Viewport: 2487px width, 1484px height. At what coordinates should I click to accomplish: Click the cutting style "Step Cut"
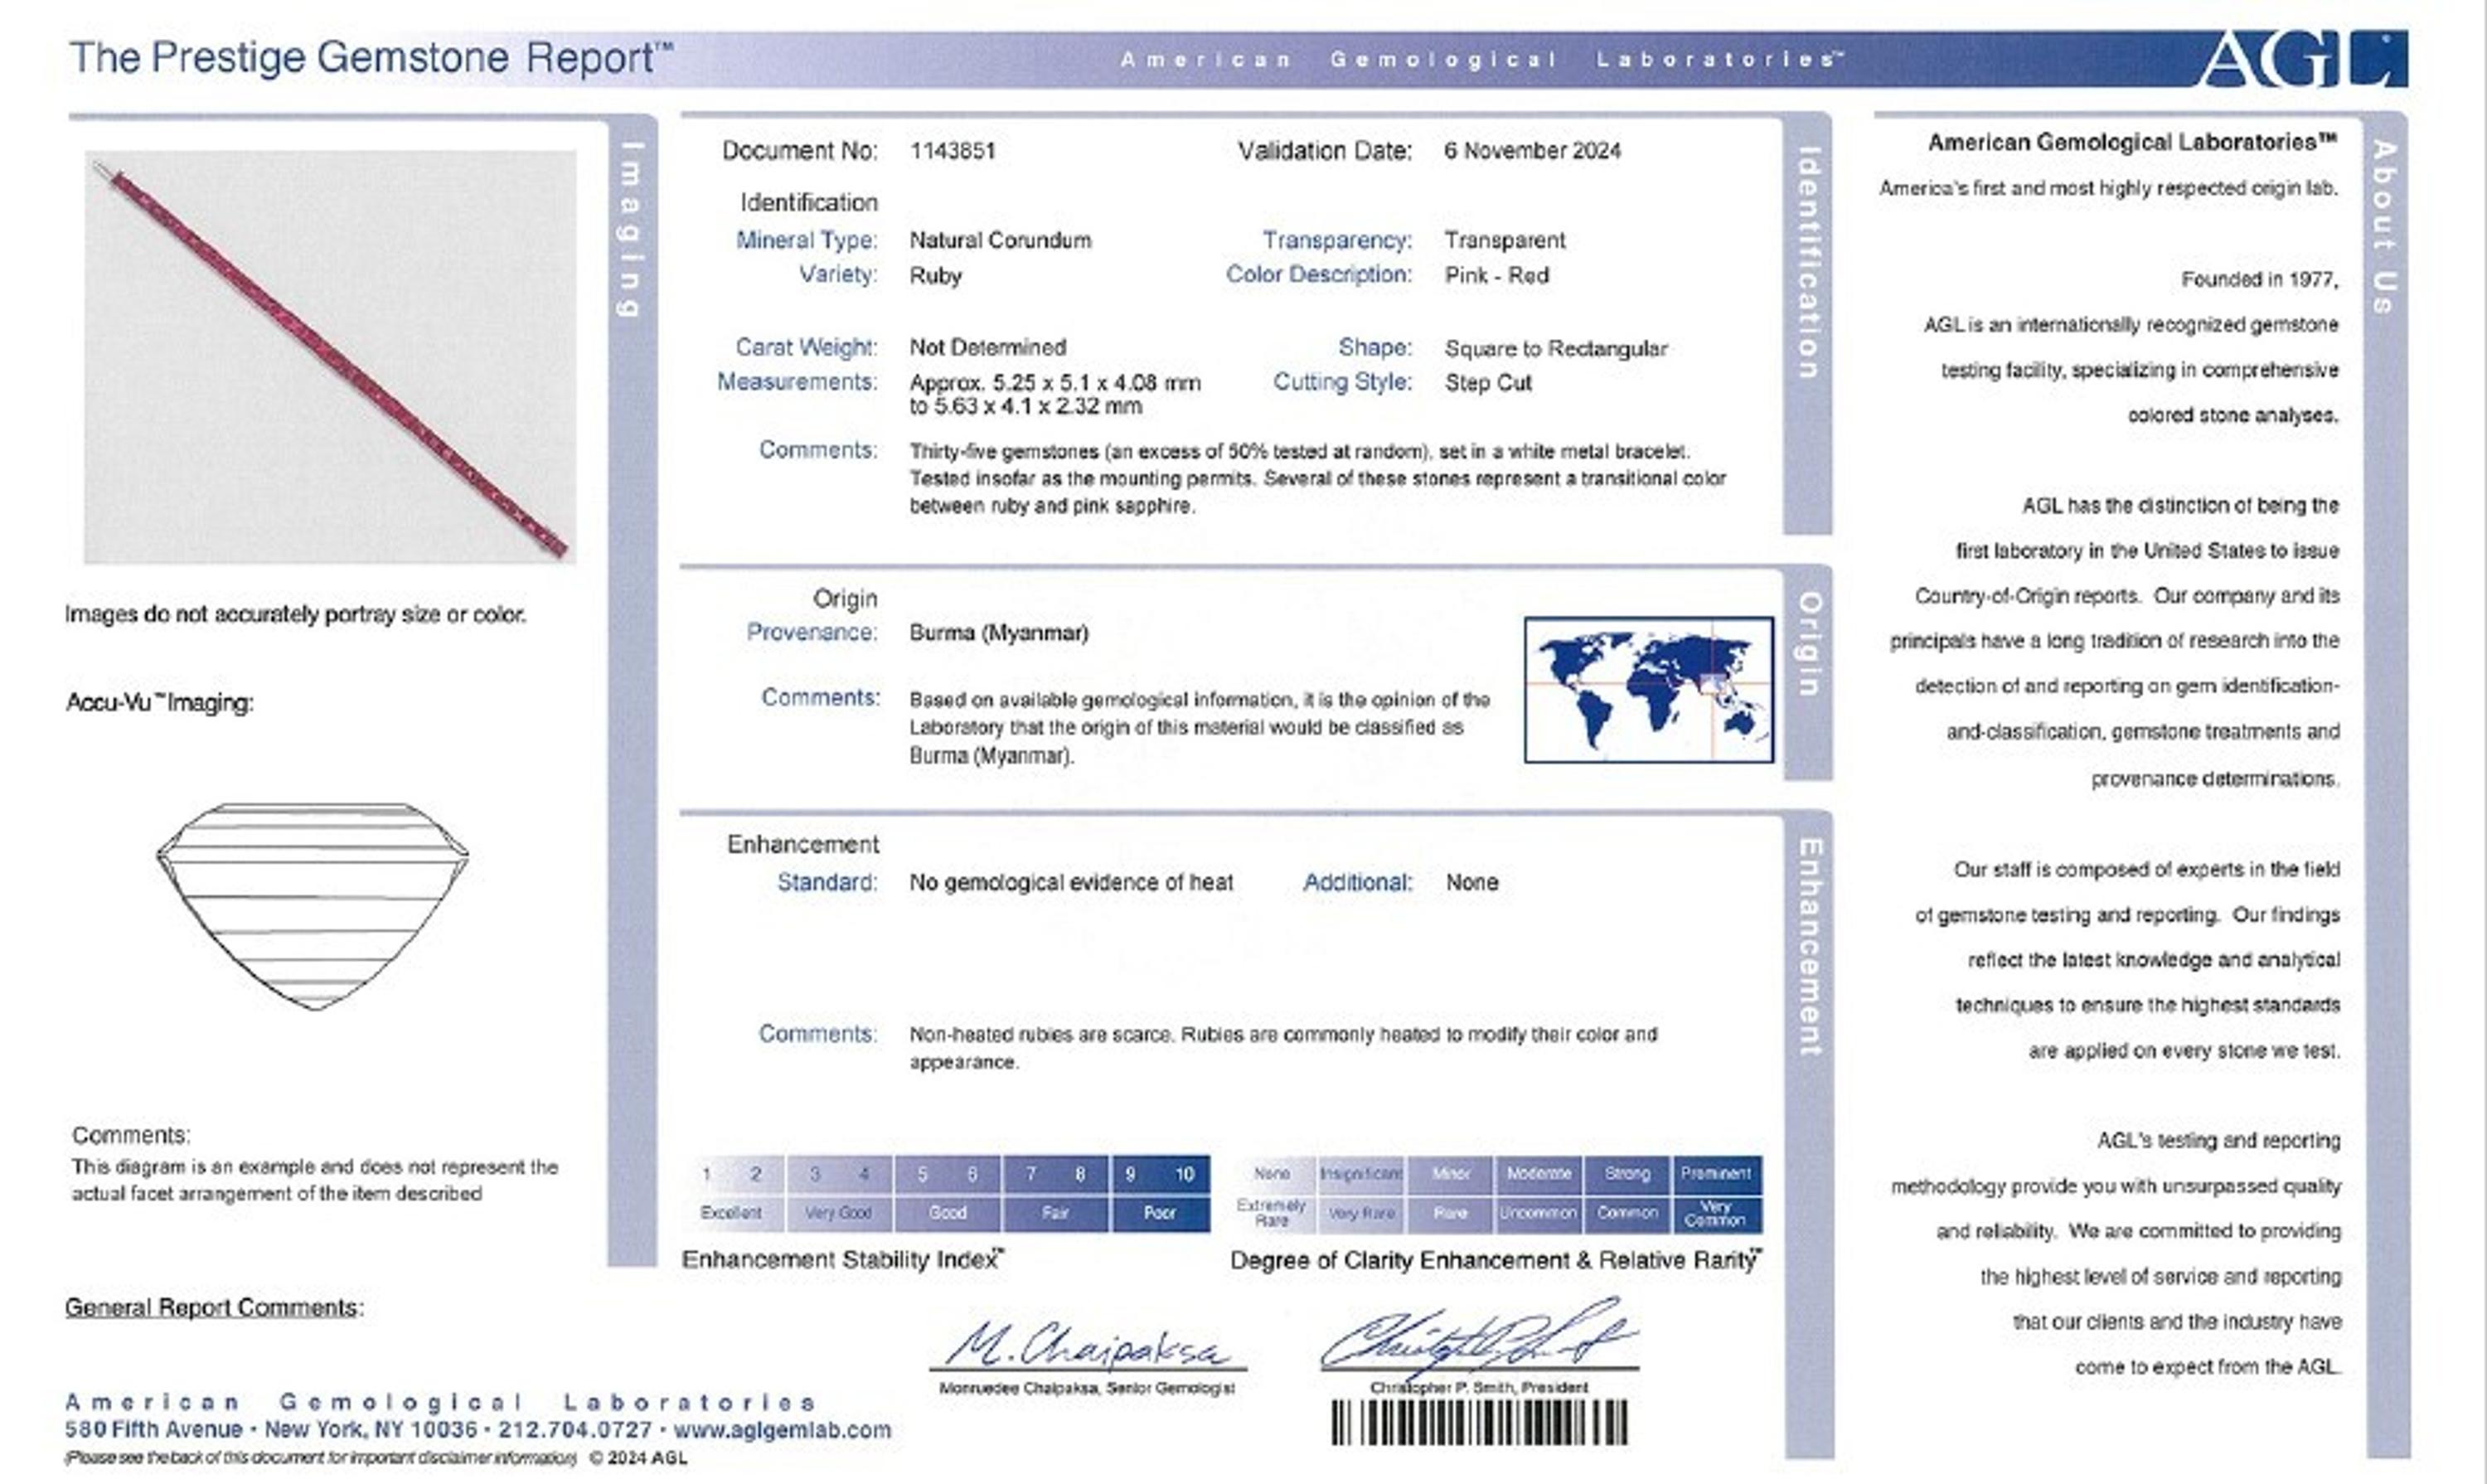(x=1488, y=383)
